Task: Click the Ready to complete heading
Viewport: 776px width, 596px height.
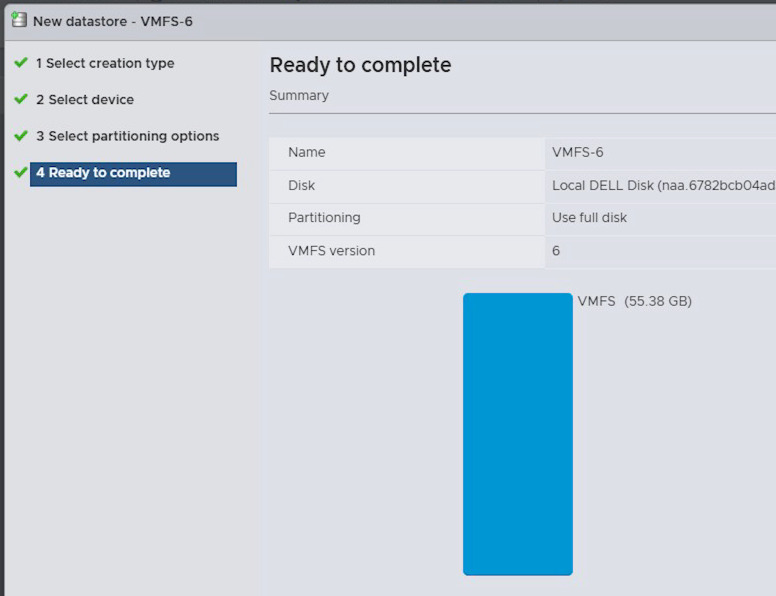Action: (360, 65)
